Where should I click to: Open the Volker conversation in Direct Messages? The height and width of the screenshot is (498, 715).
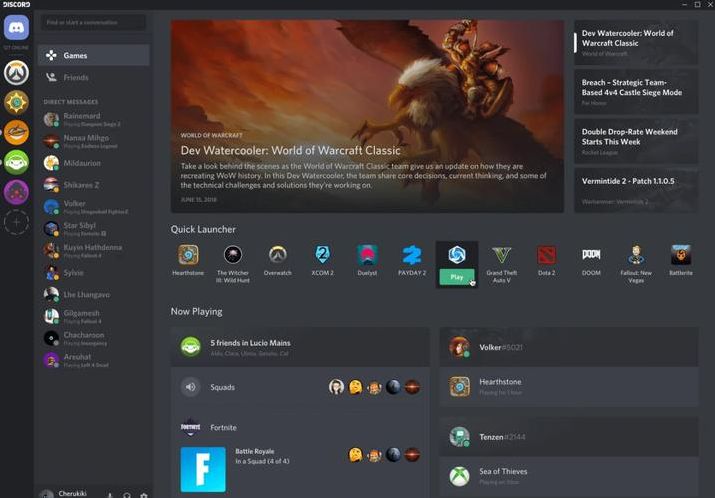click(93, 207)
